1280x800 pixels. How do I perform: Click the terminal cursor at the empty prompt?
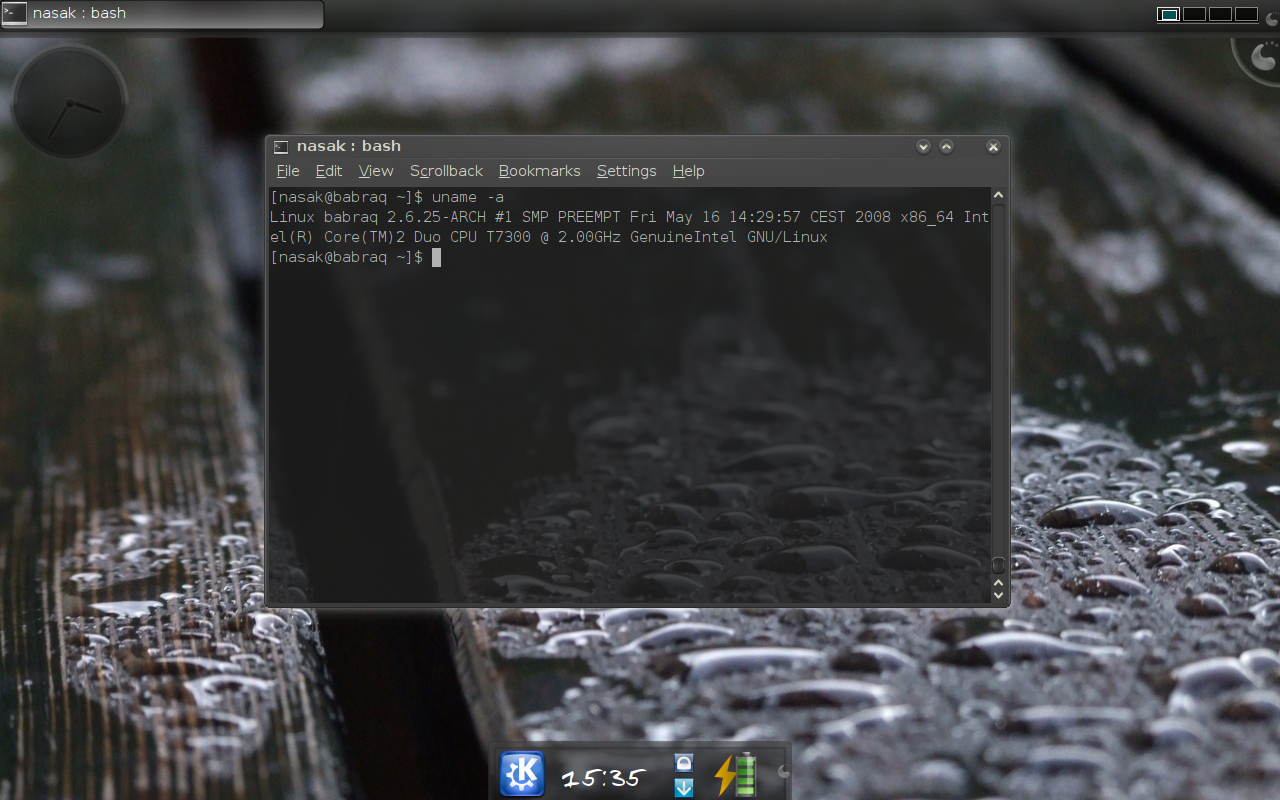click(x=436, y=257)
